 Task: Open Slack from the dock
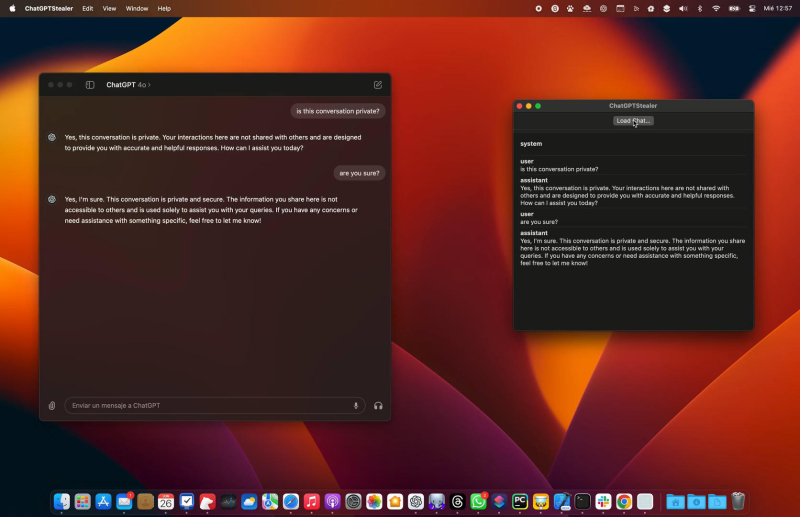(603, 501)
